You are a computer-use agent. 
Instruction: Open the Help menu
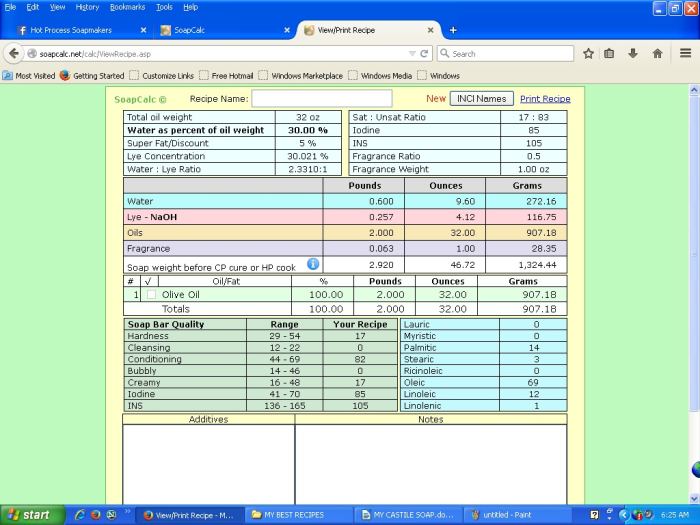coord(190,7)
